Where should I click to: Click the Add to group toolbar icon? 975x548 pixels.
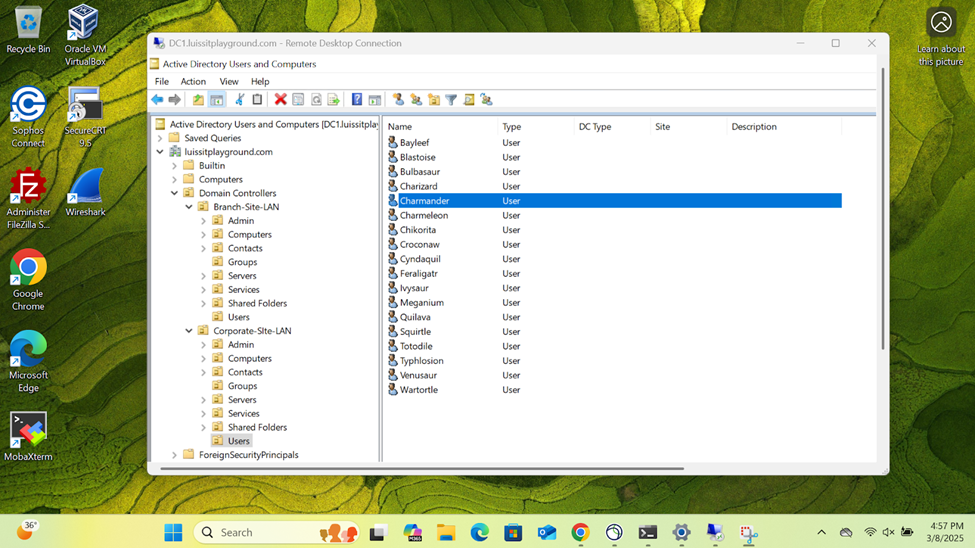click(x=486, y=100)
